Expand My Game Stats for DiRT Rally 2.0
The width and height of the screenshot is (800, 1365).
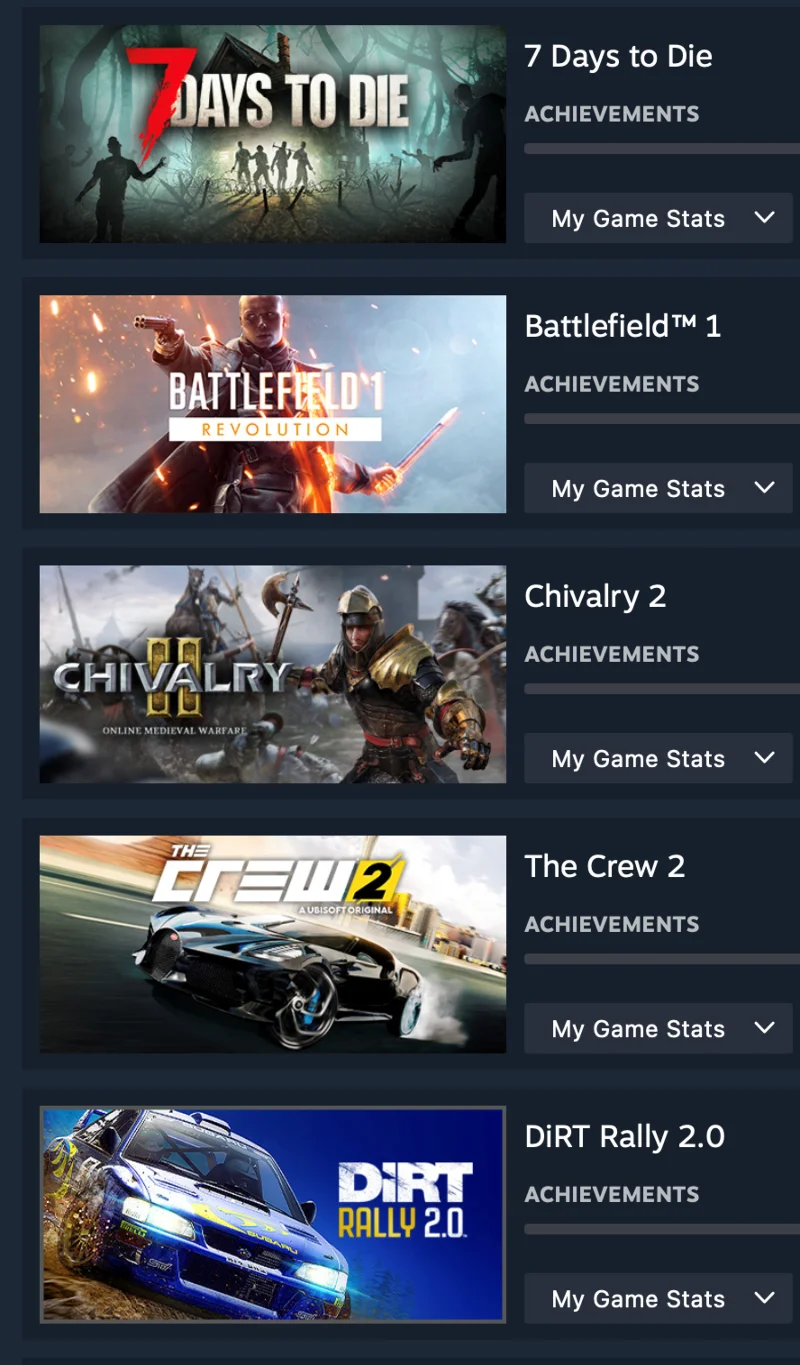click(659, 1298)
